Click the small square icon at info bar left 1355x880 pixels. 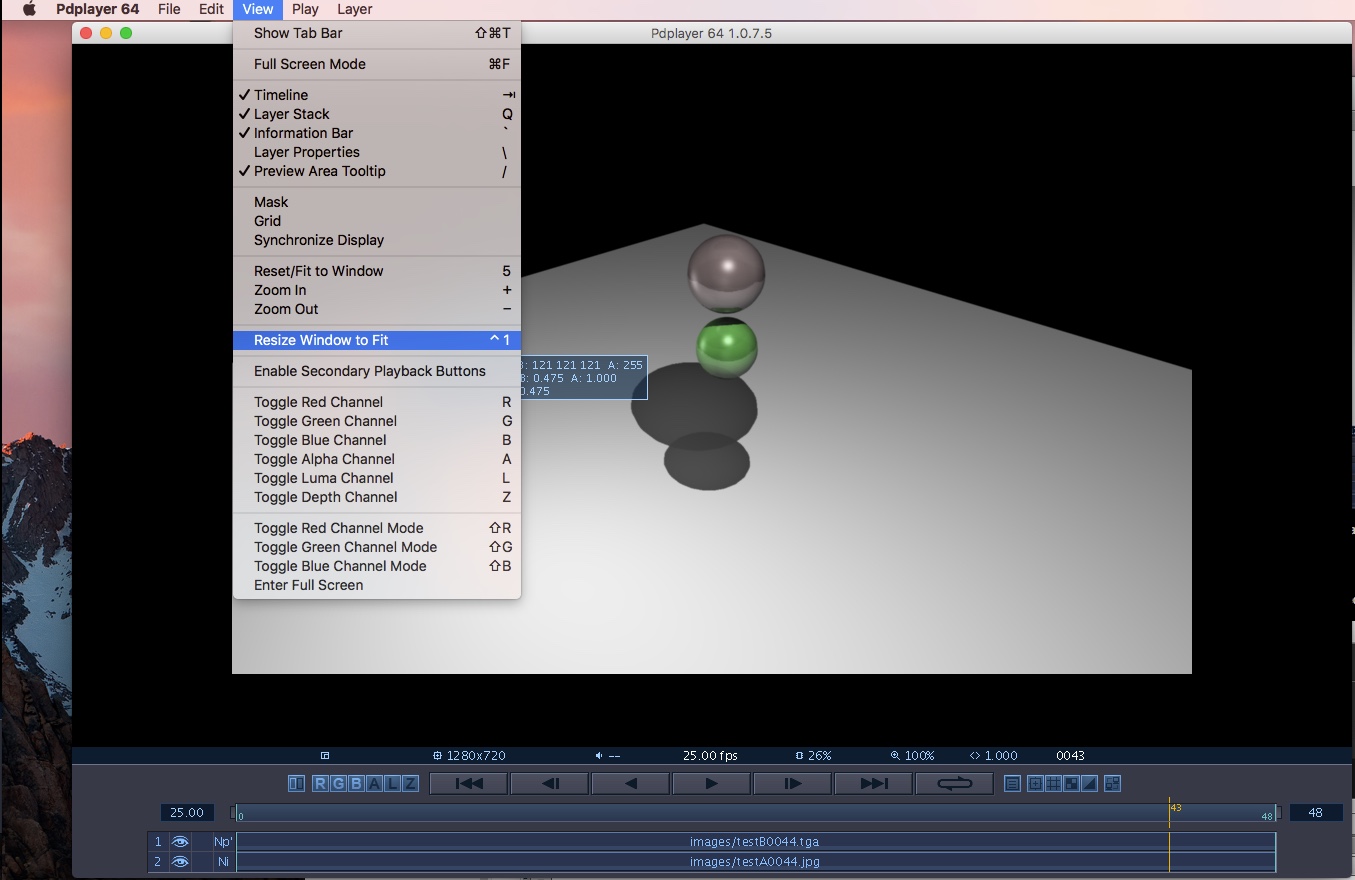click(325, 756)
